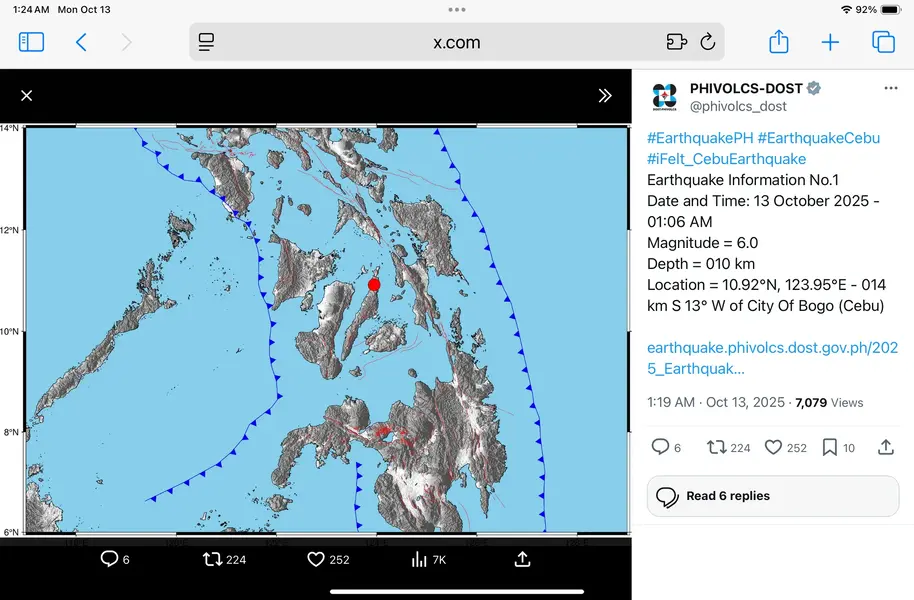Viewport: 914px width, 600px height.
Task: Open a new tab with plus
Action: [x=830, y=42]
